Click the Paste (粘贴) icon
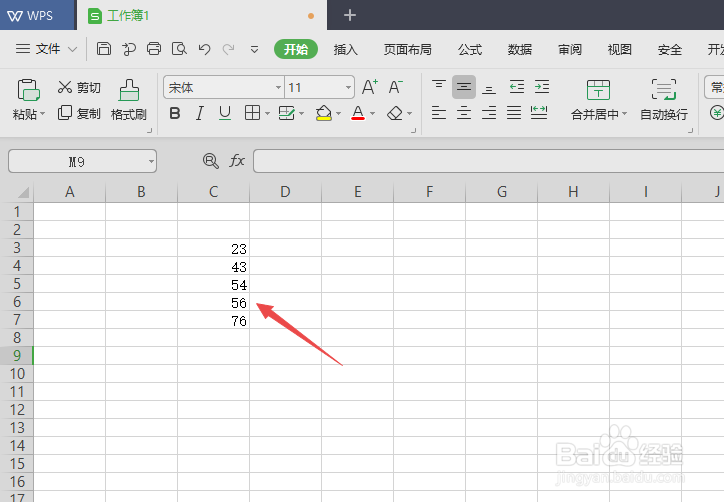 (28, 90)
